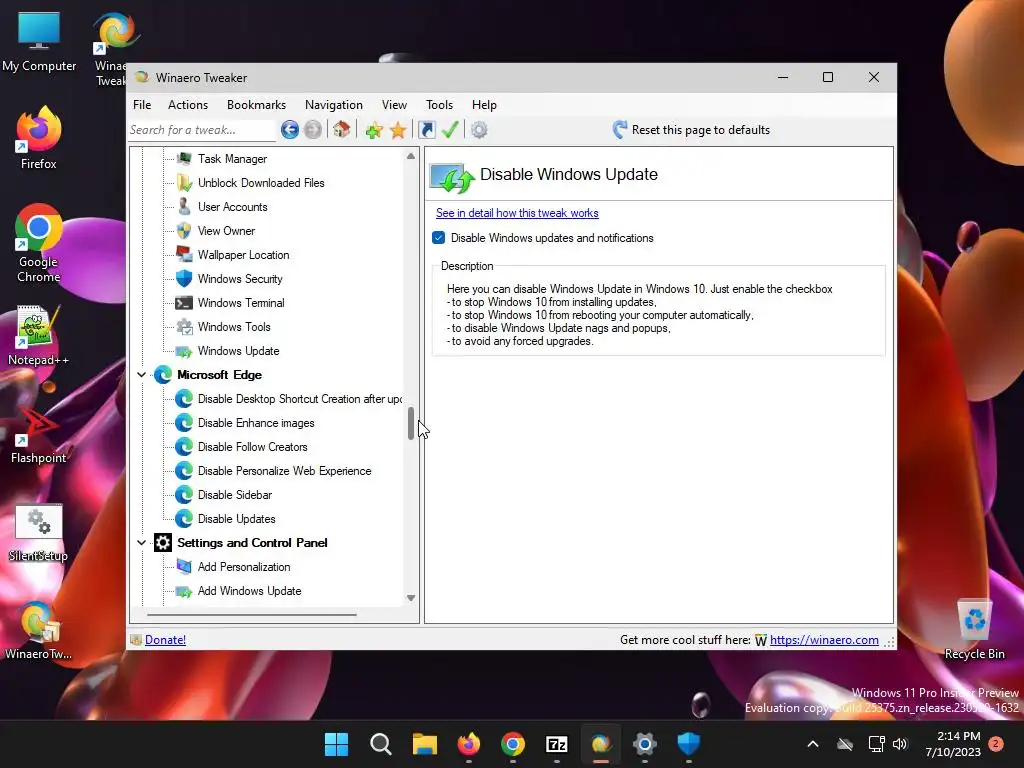Open bookmarks using the gold star icon

pyautogui.click(x=398, y=130)
